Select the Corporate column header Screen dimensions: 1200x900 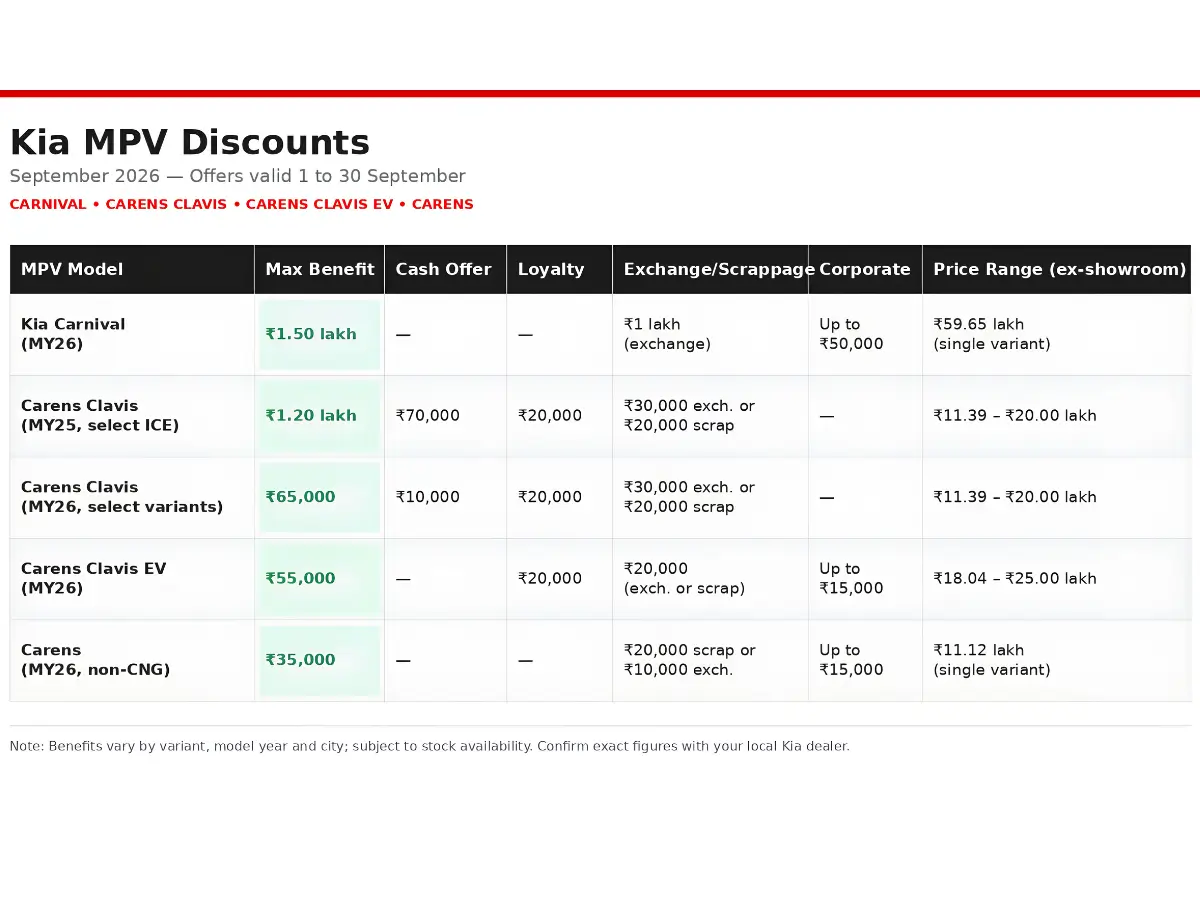click(865, 269)
